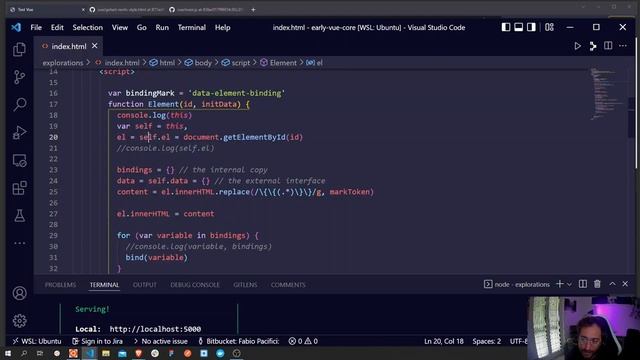640x360 pixels.
Task: Click the explorations breadcrumb
Action: [x=62, y=63]
